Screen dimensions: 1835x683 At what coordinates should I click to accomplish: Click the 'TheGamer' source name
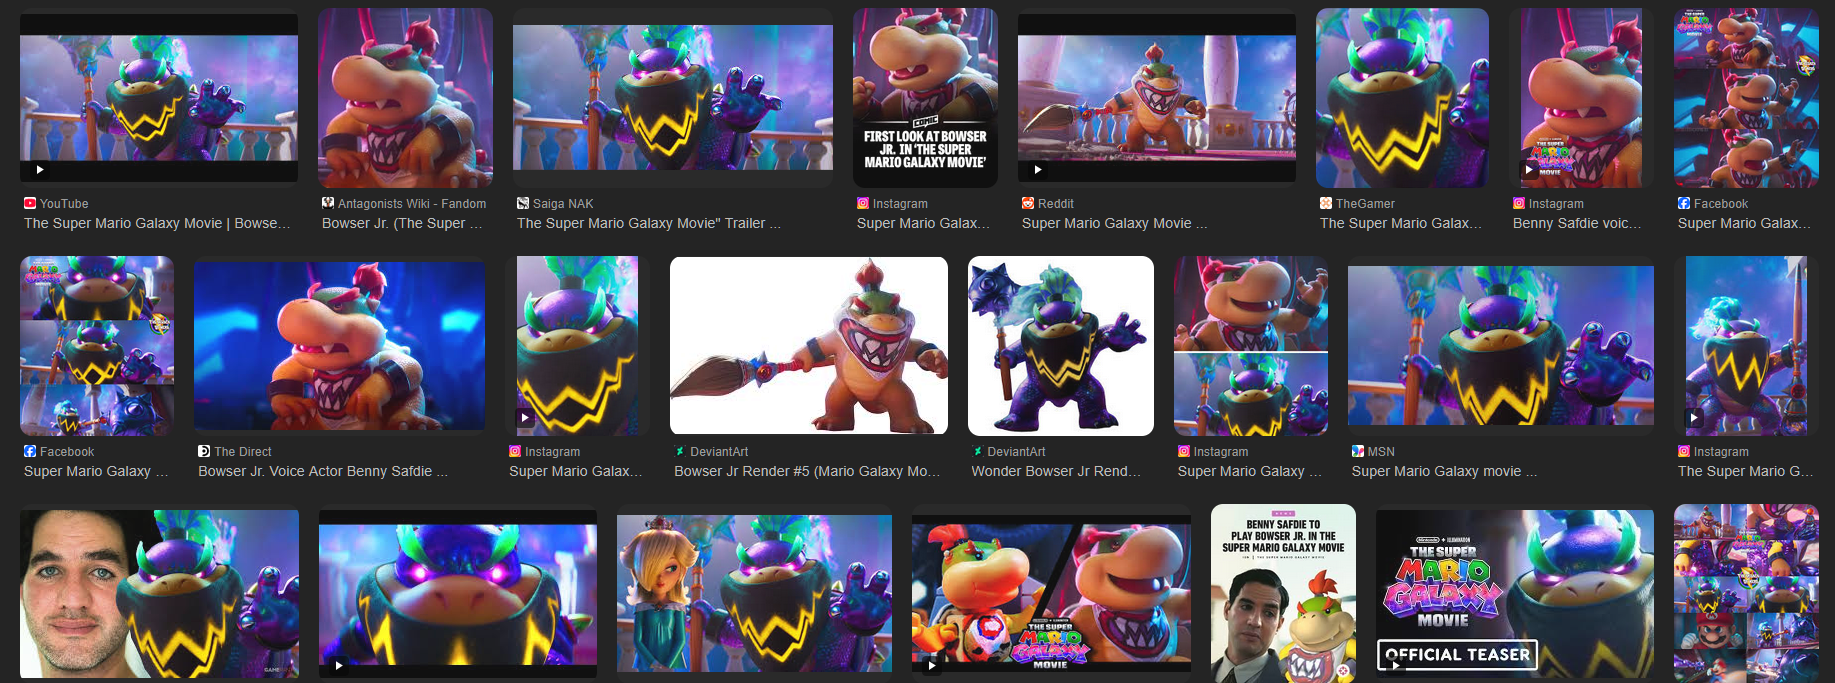[x=1365, y=203]
